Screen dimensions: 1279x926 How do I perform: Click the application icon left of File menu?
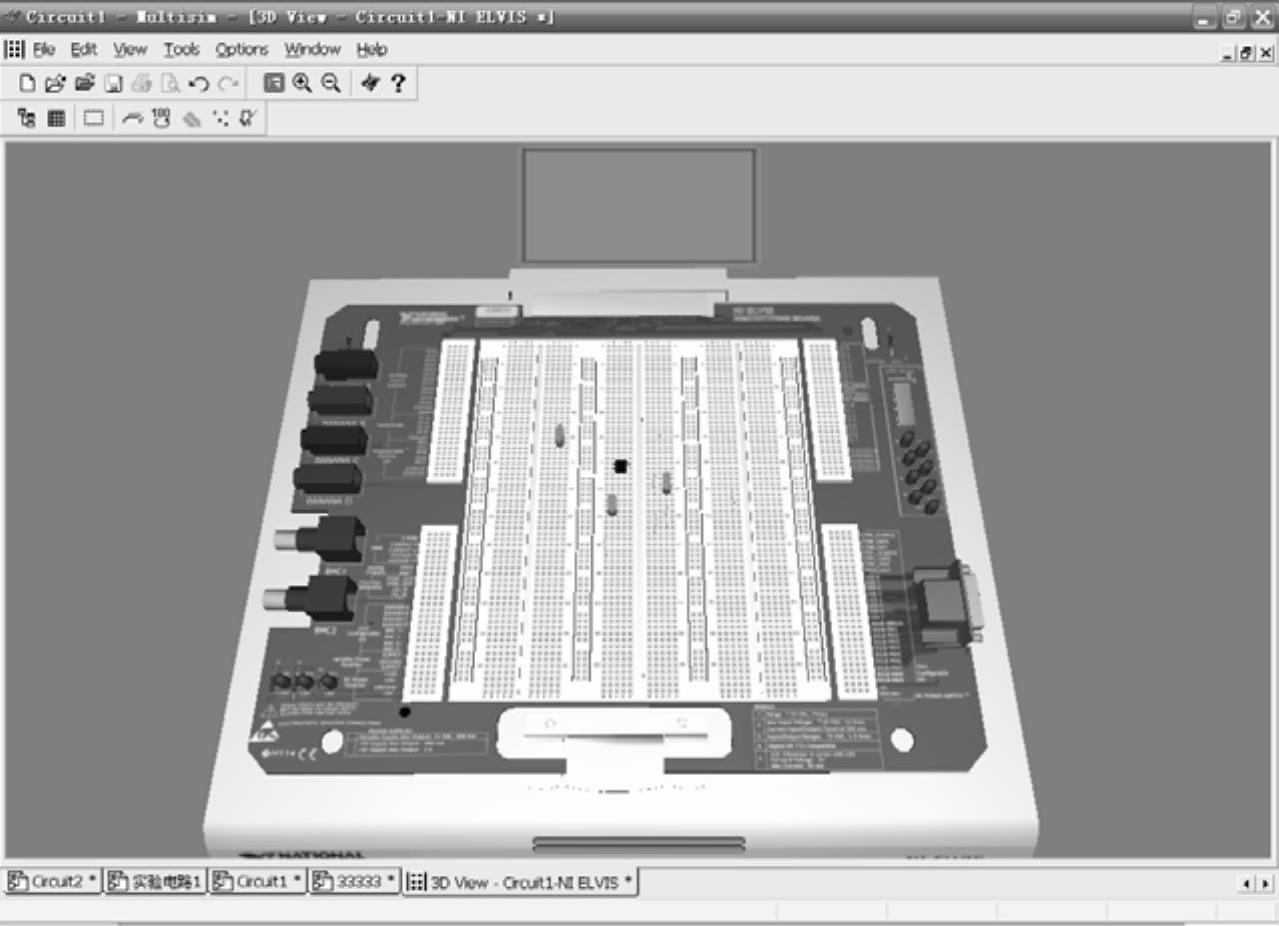point(14,49)
